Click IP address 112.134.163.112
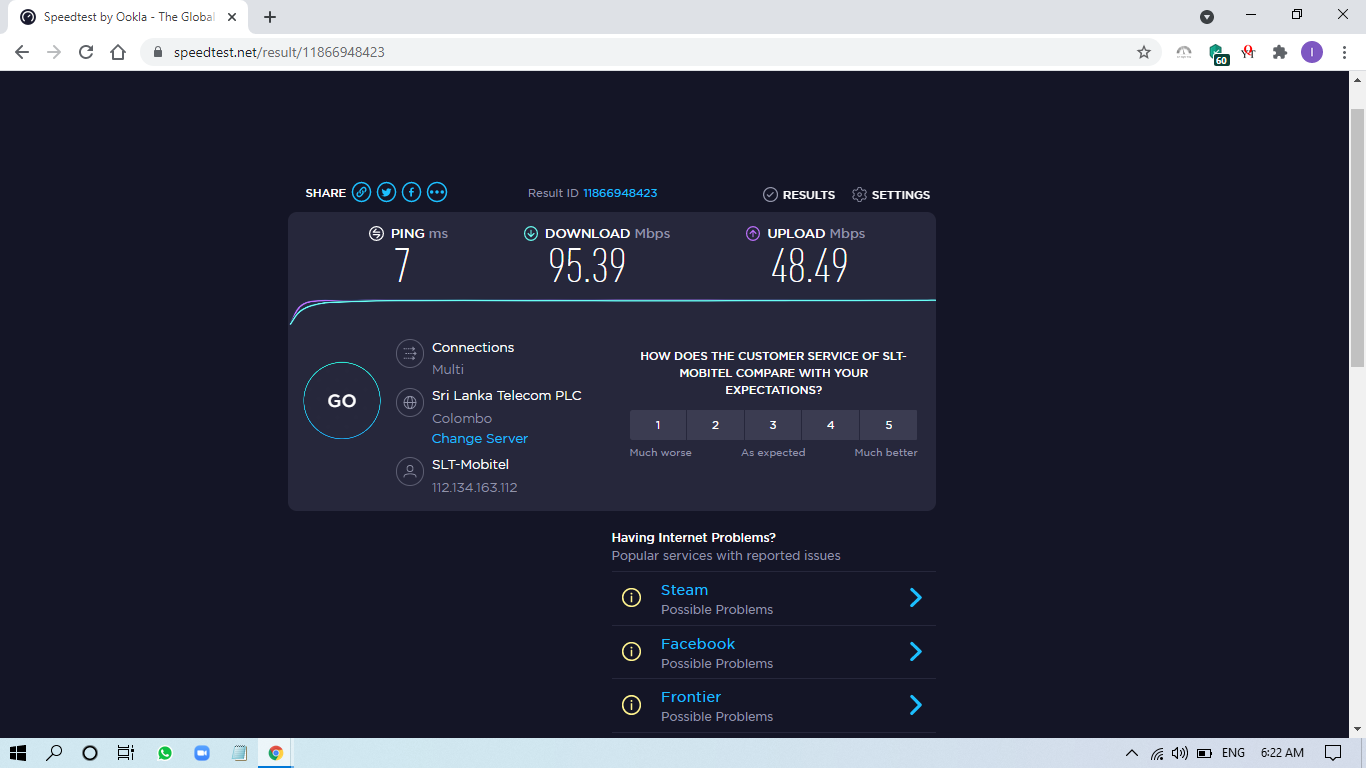This screenshot has height=768, width=1366. pyautogui.click(x=474, y=488)
